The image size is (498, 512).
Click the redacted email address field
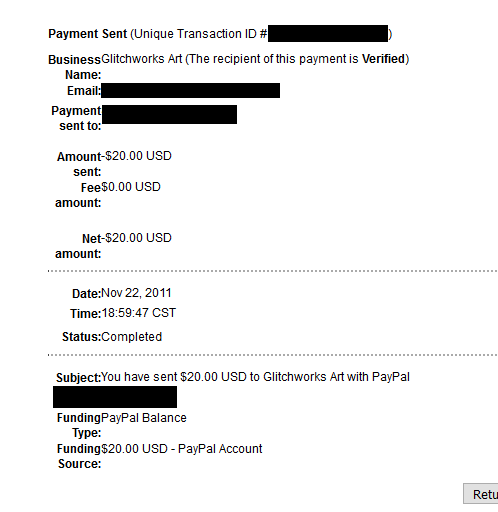pyautogui.click(x=190, y=91)
